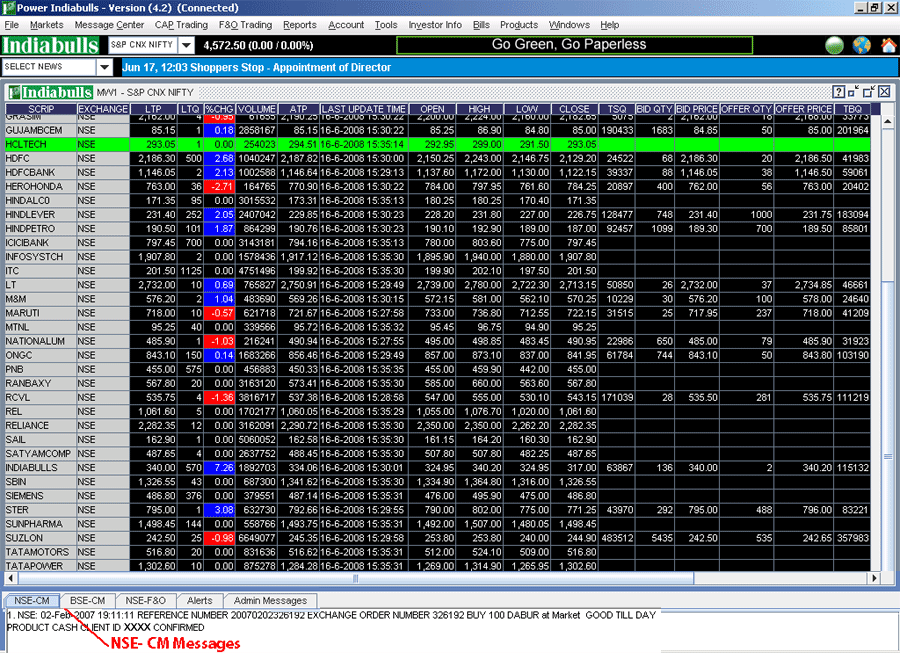Click the Shoppers Stop news headline
This screenshot has height=653, width=900.
[257, 67]
